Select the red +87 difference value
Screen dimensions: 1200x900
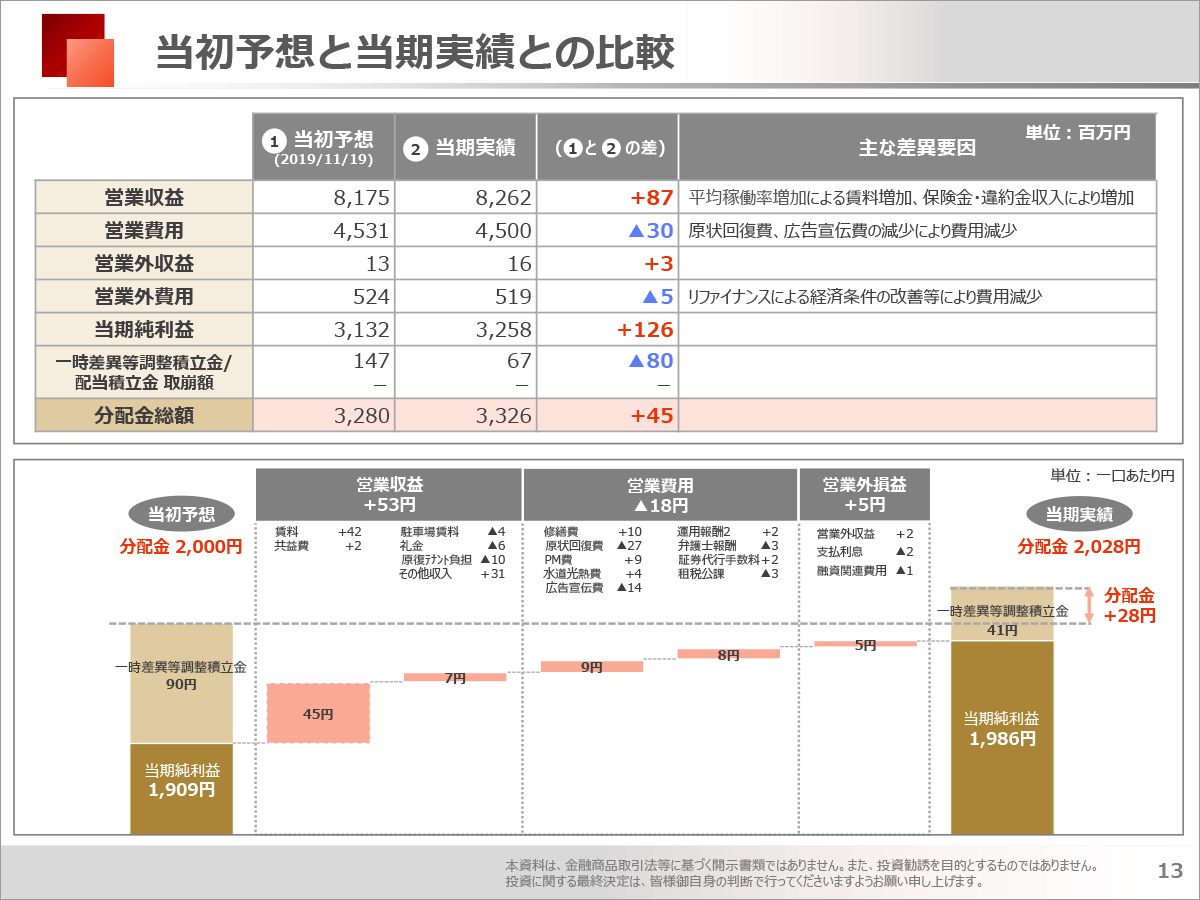click(652, 198)
